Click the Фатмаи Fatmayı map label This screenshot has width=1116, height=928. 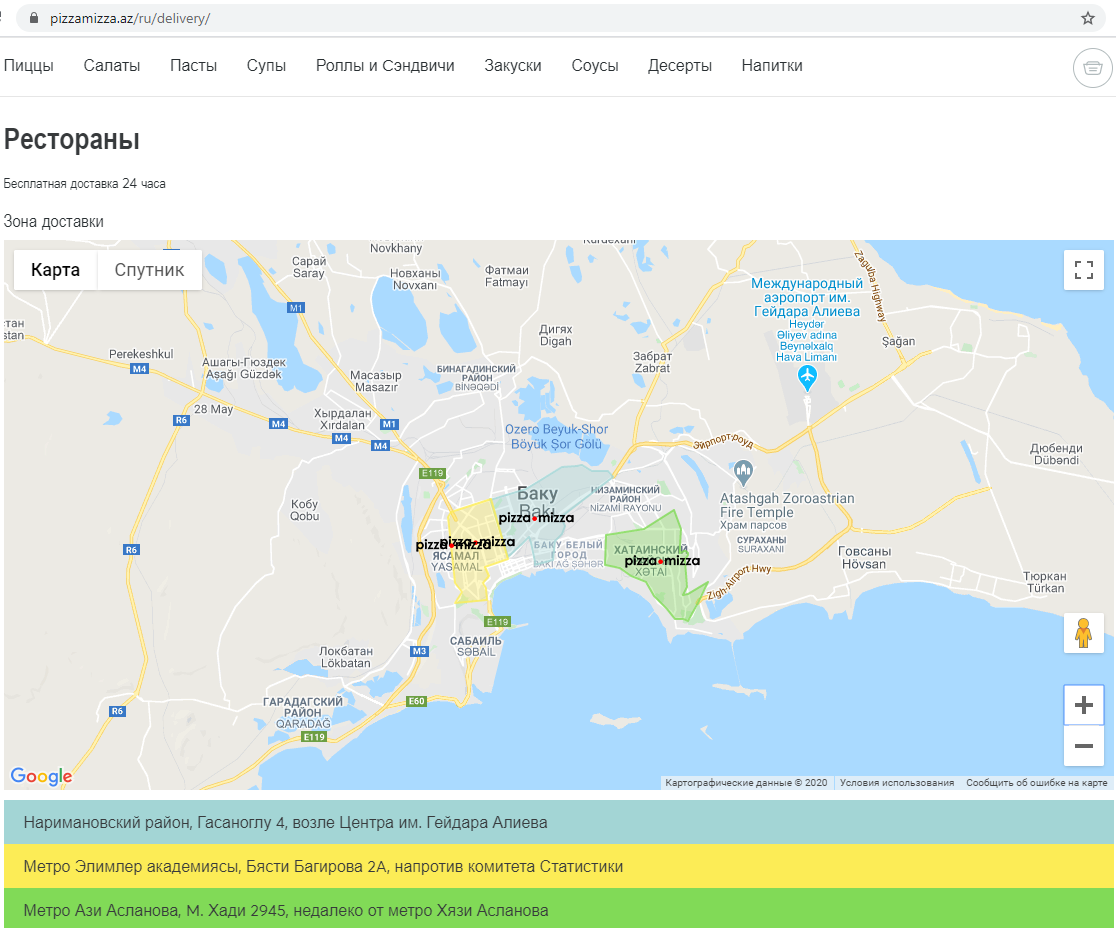[x=507, y=276]
